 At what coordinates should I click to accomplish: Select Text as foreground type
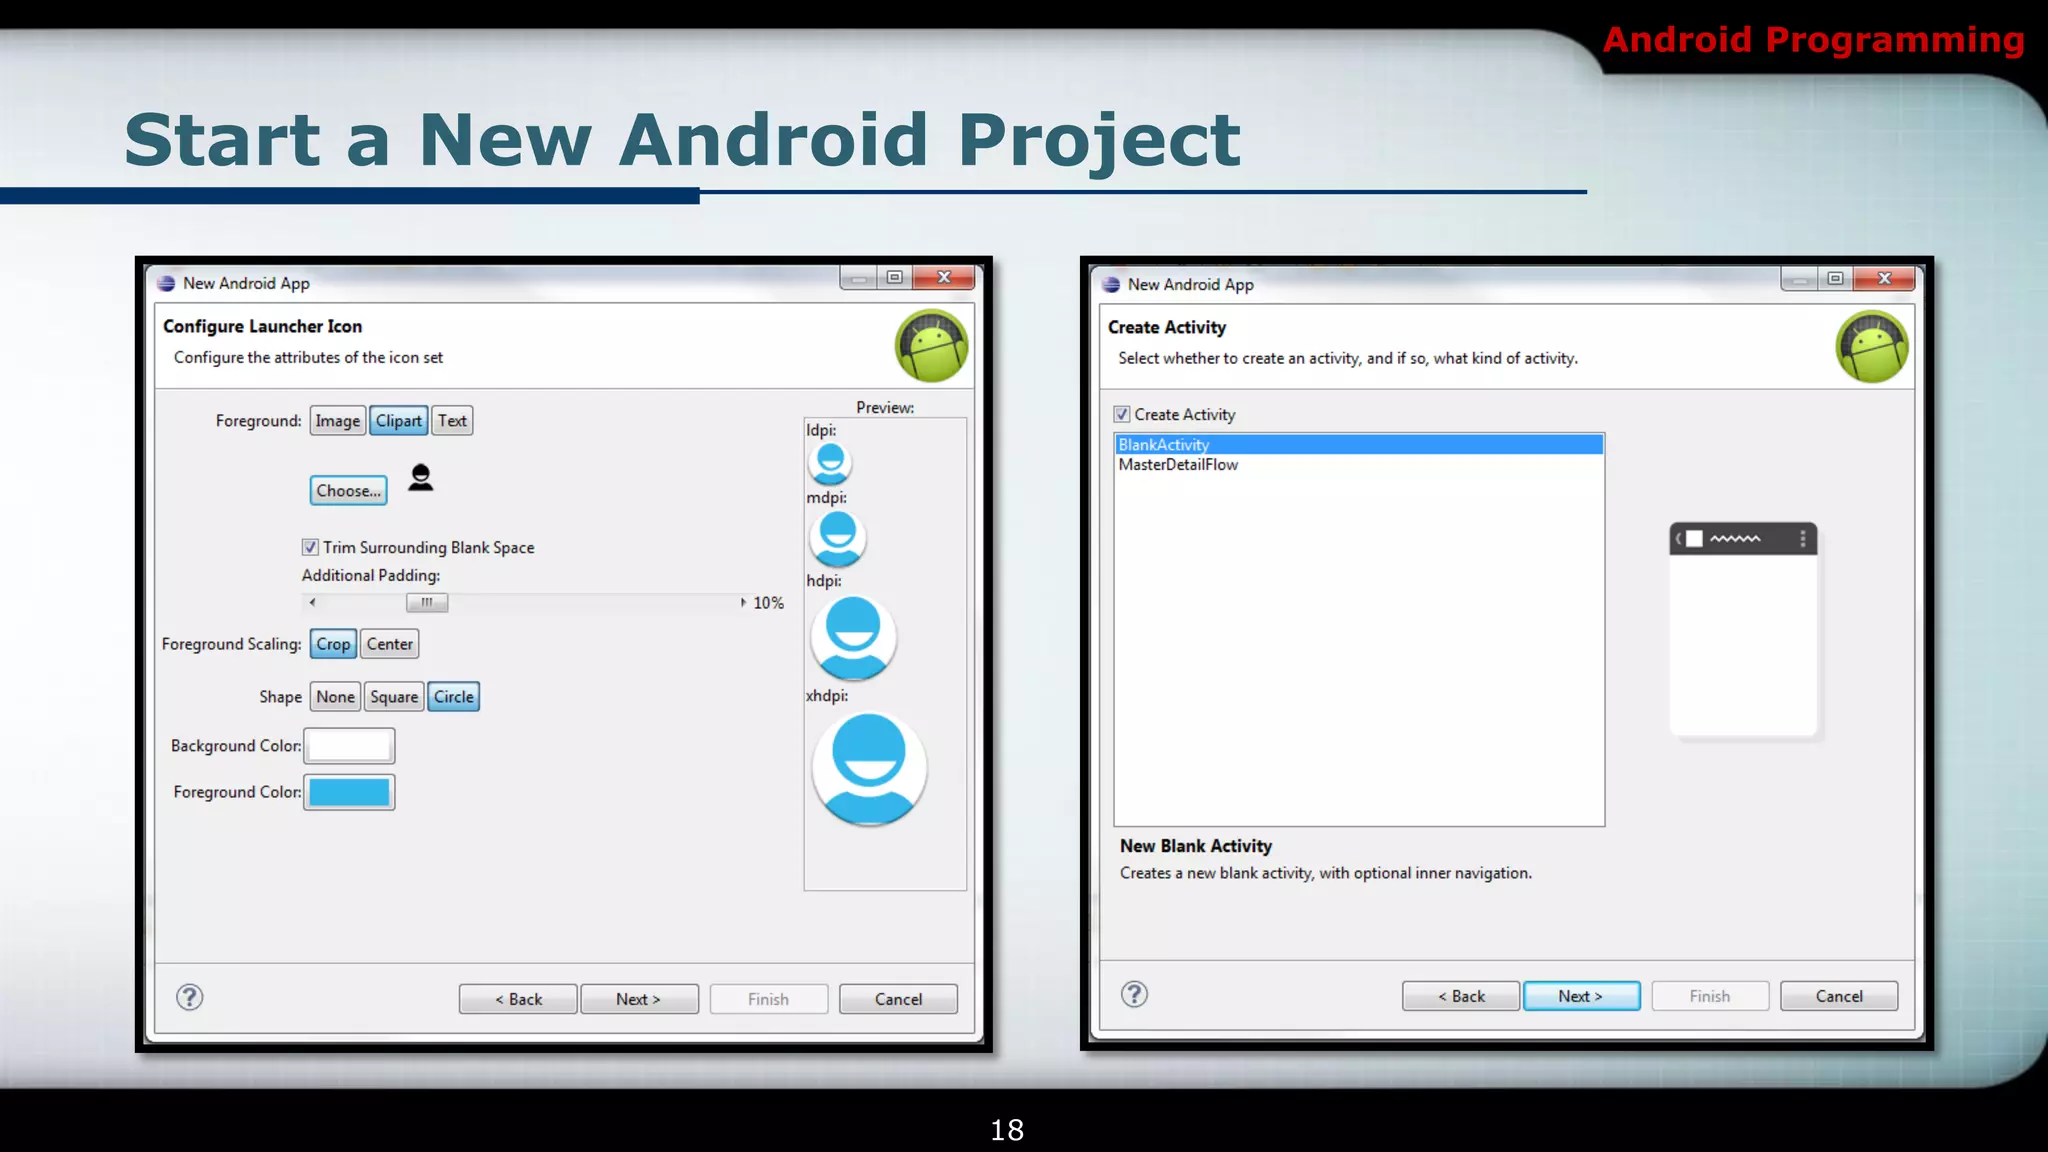point(452,421)
